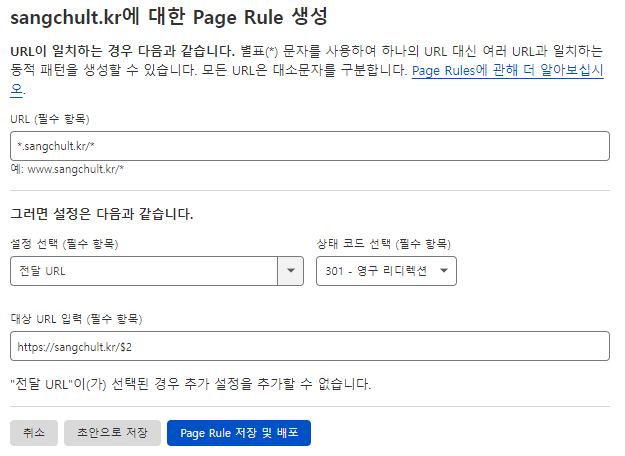Click the label 대상 URL 입력 (필수 항목)
Screen dimensions: 625x456
[x=76, y=319]
